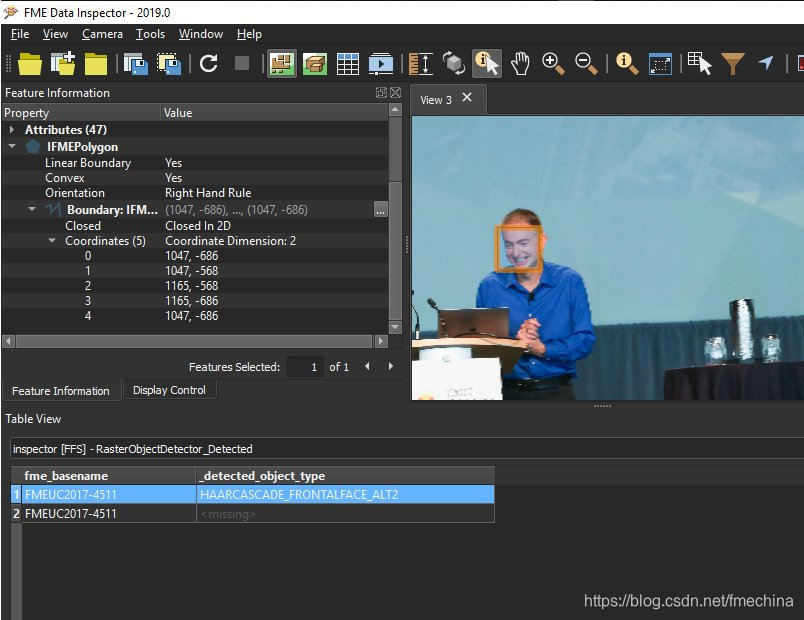
Task: Open the Camera menu
Action: 102,34
